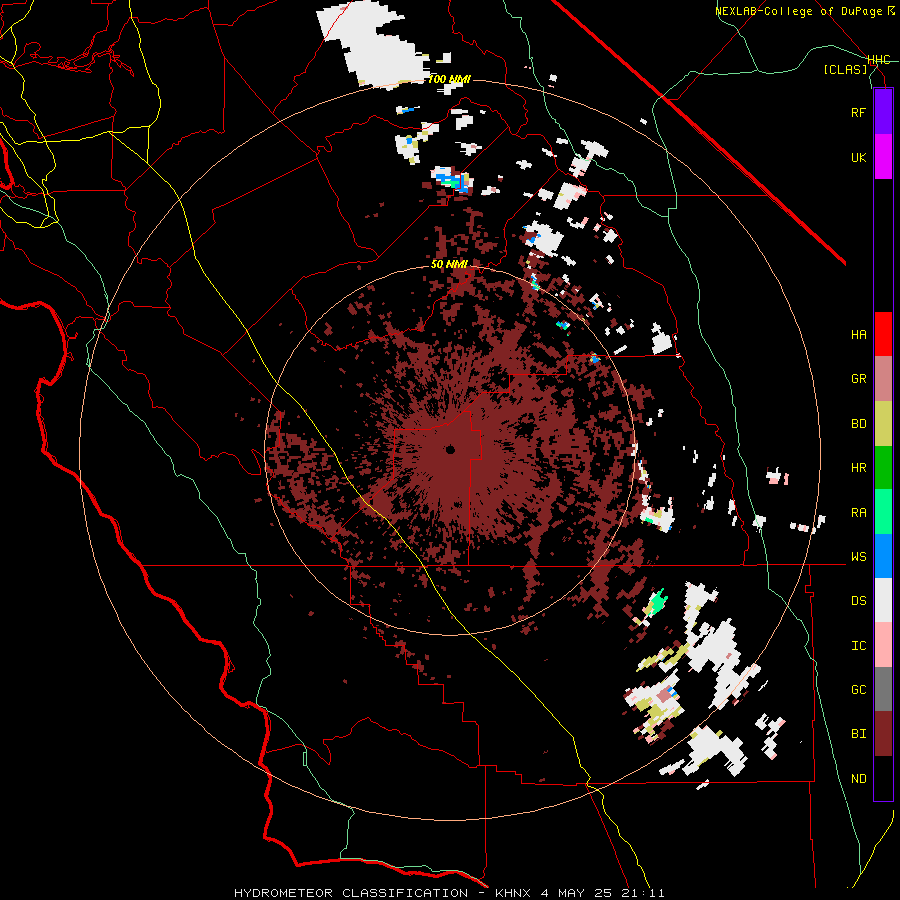900x900 pixels.
Task: Click the '50 NMI' range ring label
Action: (x=449, y=264)
